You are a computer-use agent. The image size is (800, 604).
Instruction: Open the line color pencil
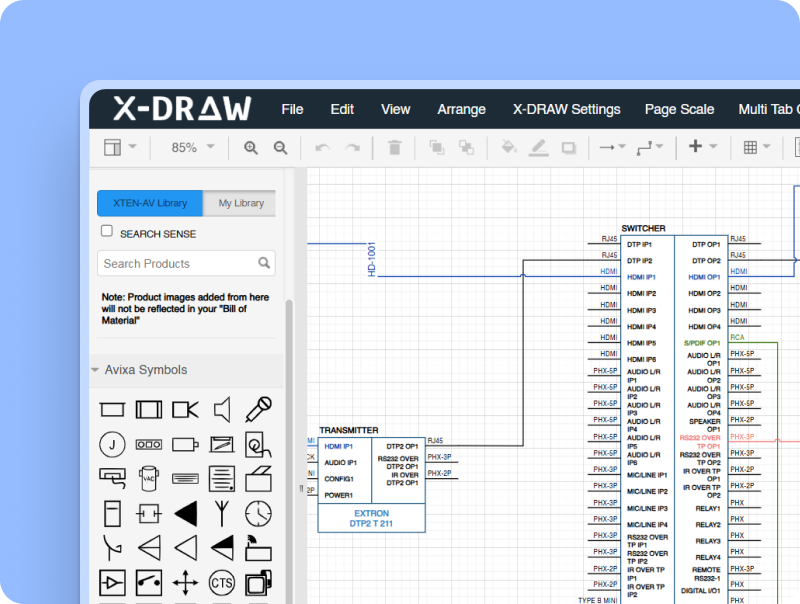click(538, 147)
